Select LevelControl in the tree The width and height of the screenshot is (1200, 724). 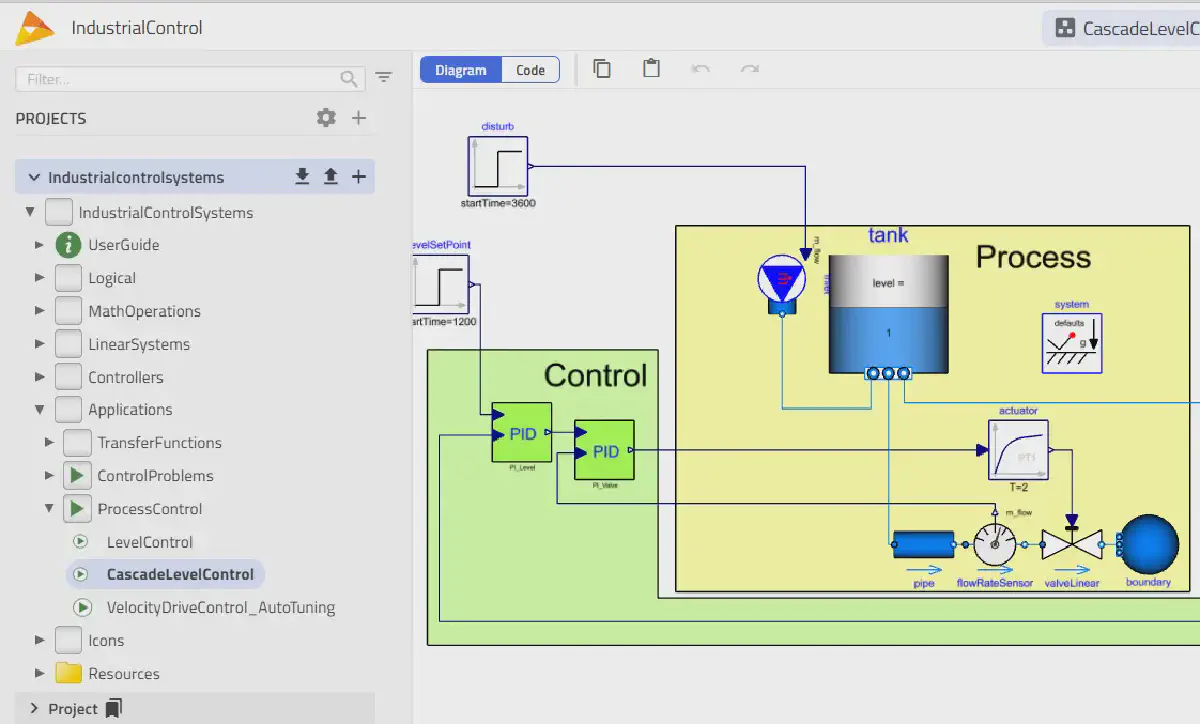149,542
